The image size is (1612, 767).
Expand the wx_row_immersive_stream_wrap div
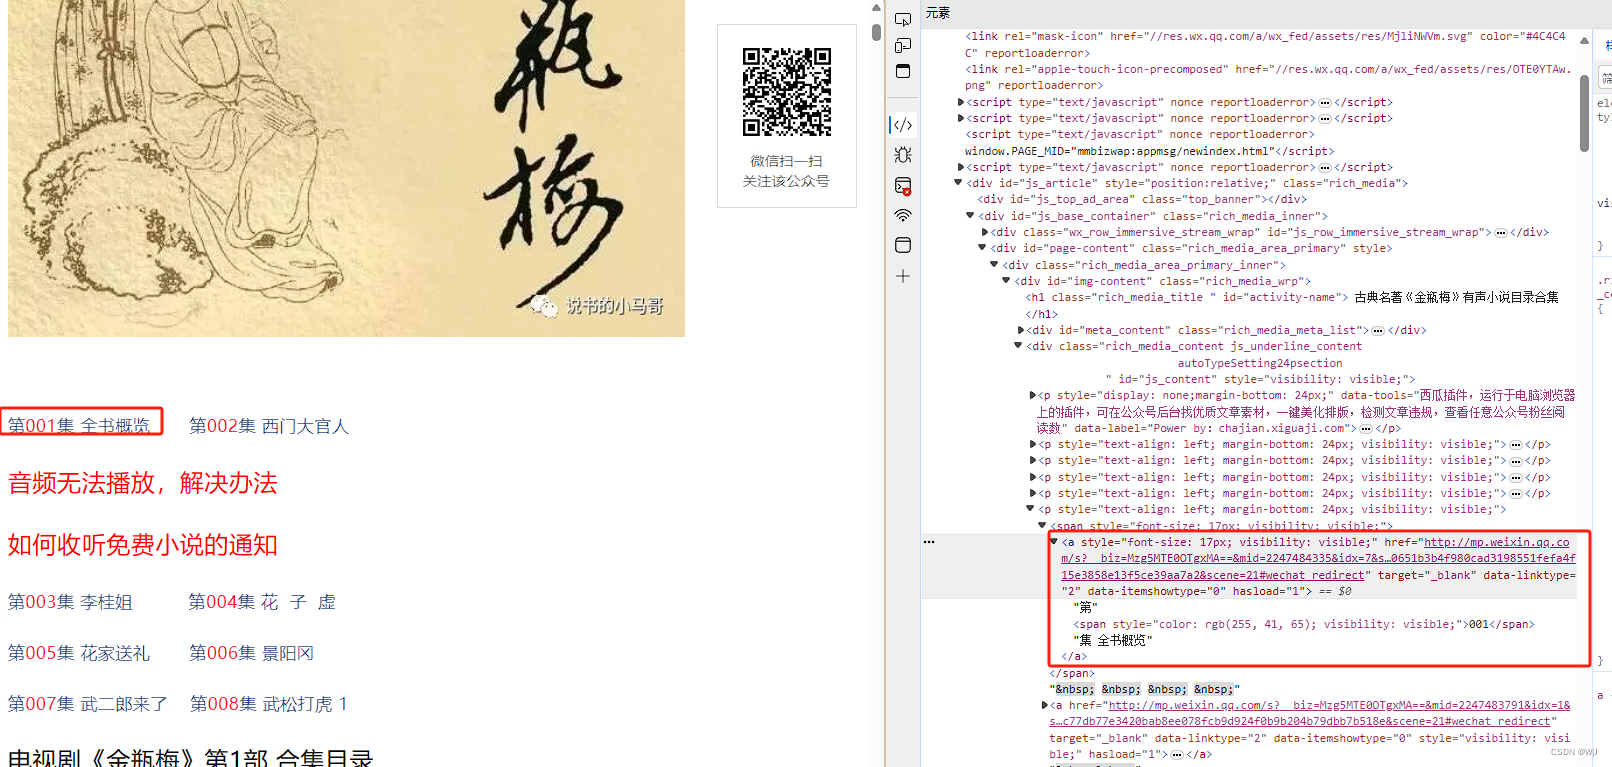[x=985, y=232]
